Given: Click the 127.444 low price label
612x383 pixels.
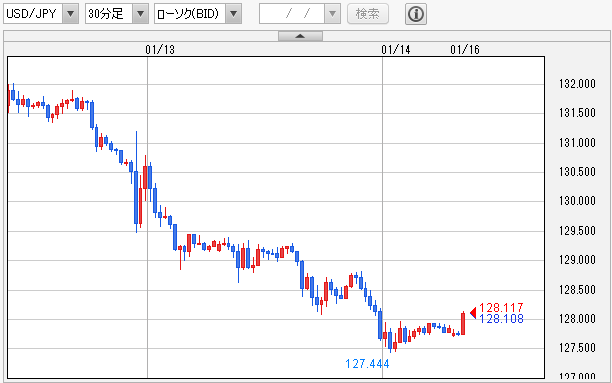Looking at the screenshot, I should coord(367,364).
